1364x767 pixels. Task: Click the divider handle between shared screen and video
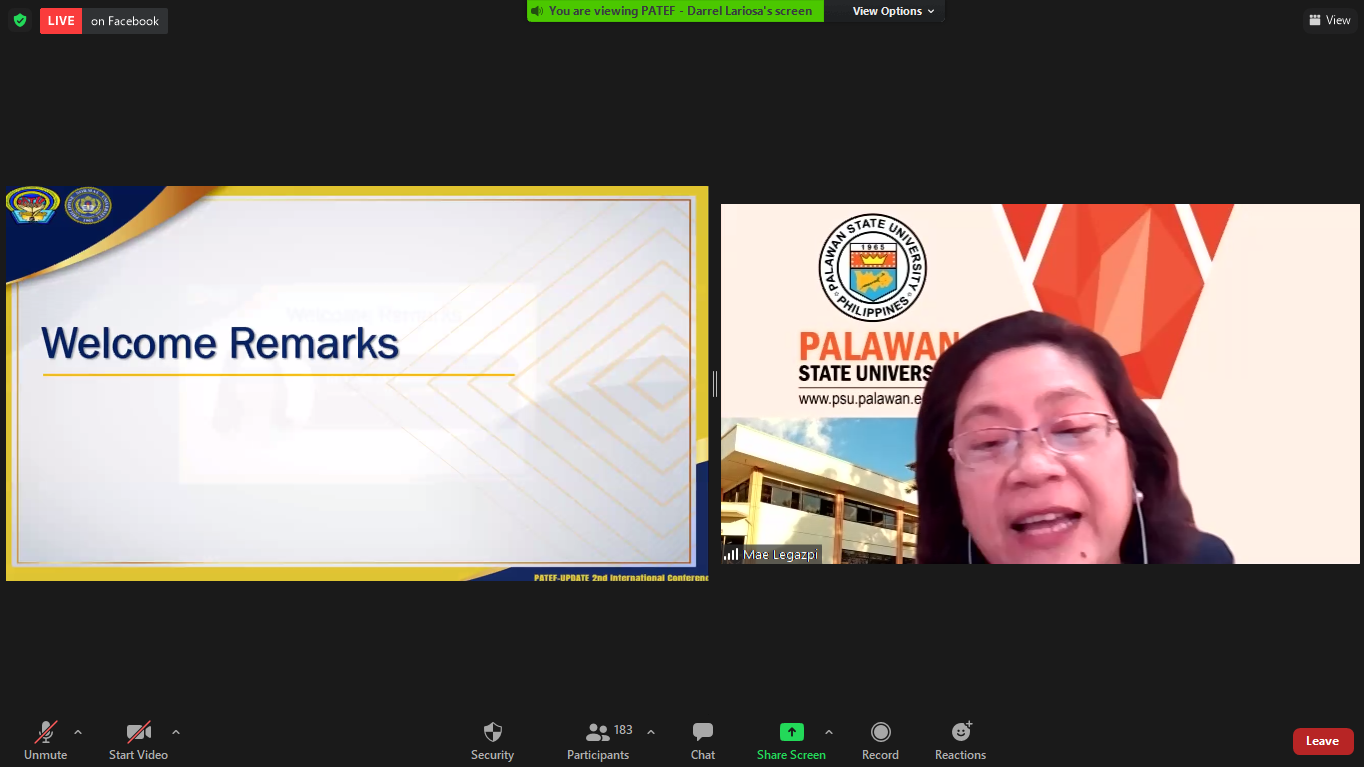(714, 383)
